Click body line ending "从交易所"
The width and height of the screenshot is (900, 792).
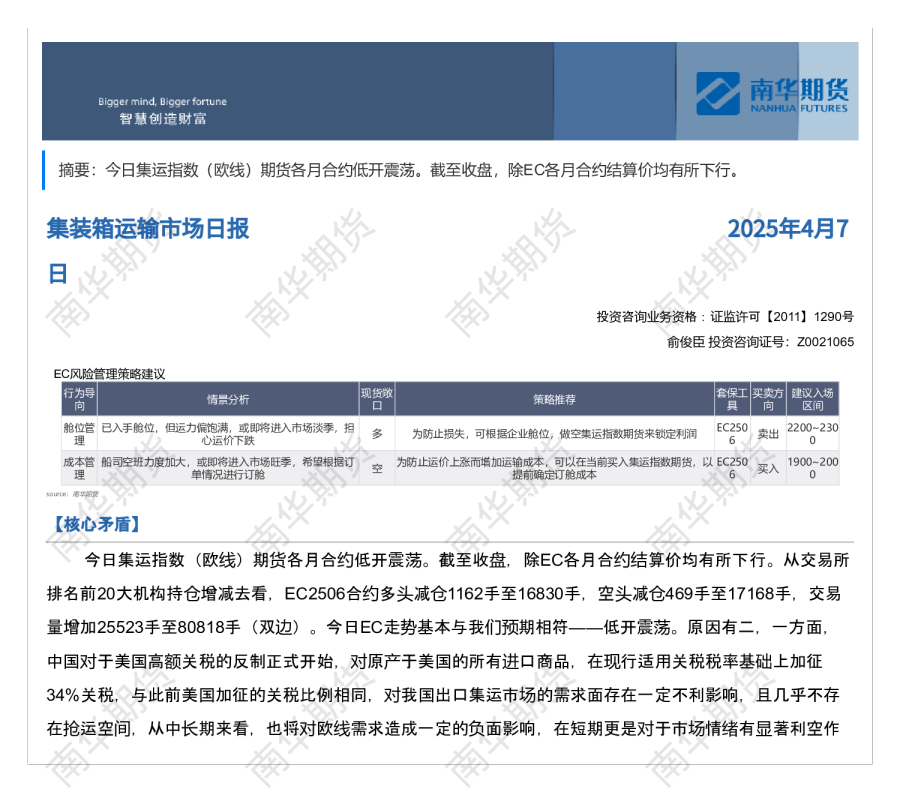467,560
